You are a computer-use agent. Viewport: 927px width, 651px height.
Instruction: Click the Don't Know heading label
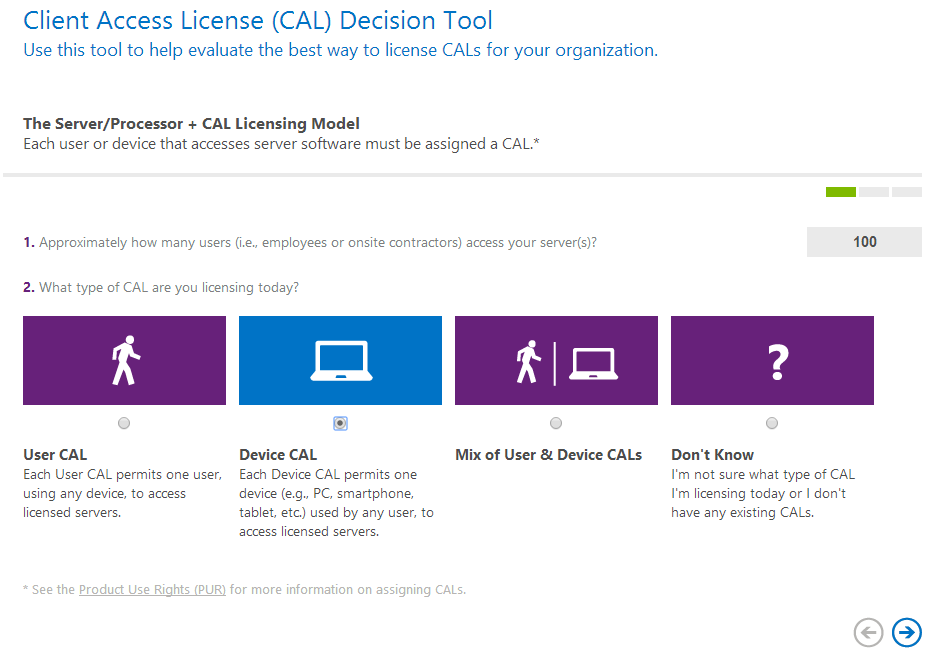712,455
